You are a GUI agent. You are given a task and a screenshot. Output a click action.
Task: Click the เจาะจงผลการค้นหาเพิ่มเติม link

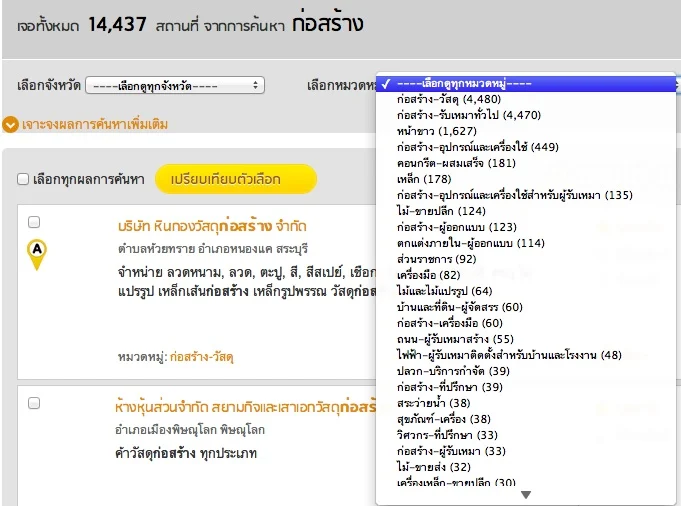[x=95, y=125]
